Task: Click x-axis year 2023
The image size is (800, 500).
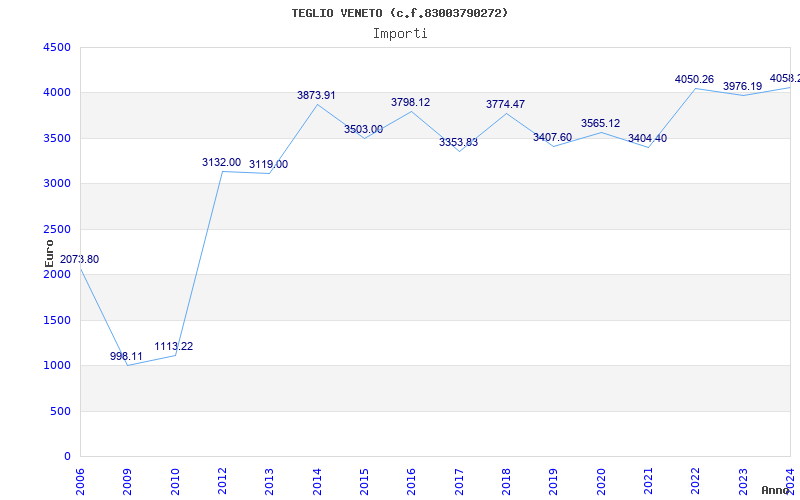Action: coord(743,482)
